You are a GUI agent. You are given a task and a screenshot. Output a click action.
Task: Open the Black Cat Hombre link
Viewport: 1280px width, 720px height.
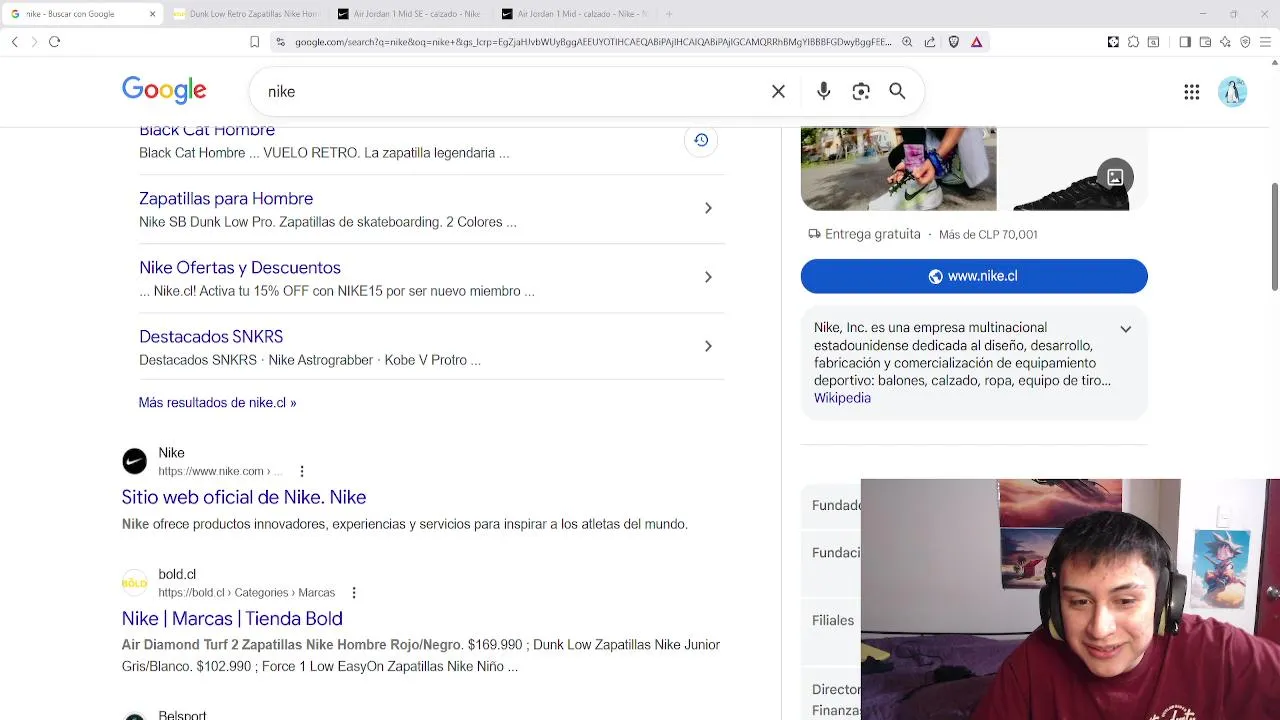tap(207, 131)
